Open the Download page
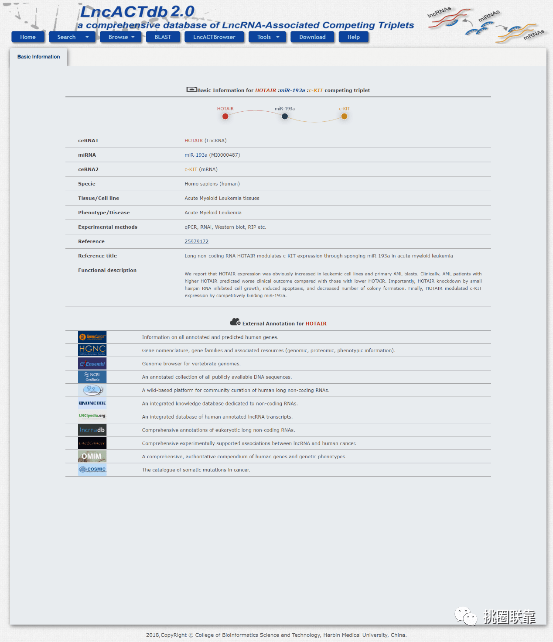Viewport: 553px width, 642px height. (x=312, y=37)
